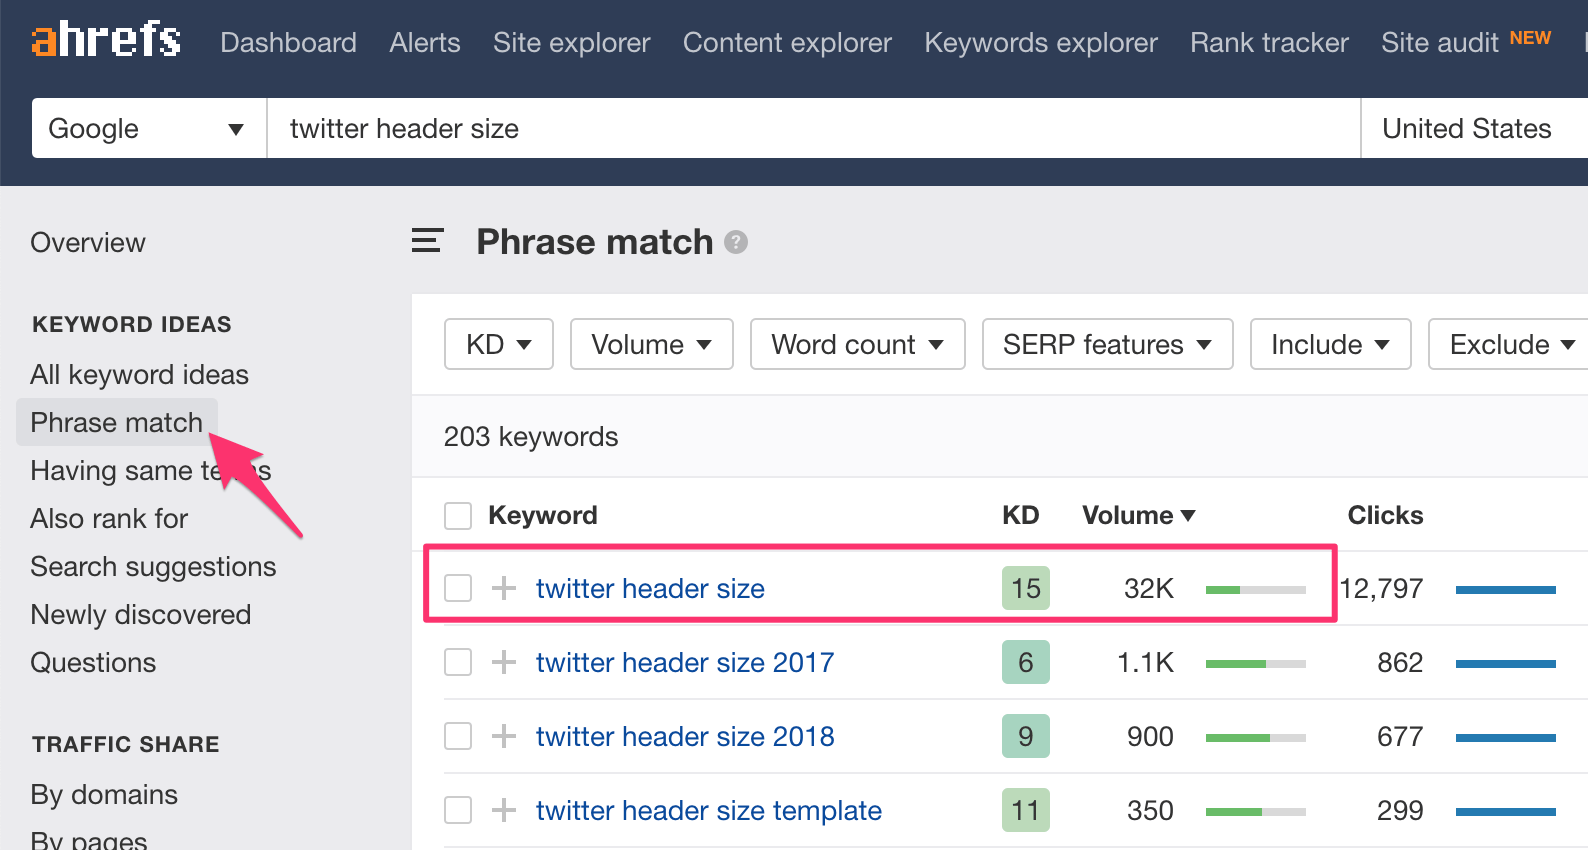Open the KD filter dropdown
1588x850 pixels.
(x=499, y=344)
